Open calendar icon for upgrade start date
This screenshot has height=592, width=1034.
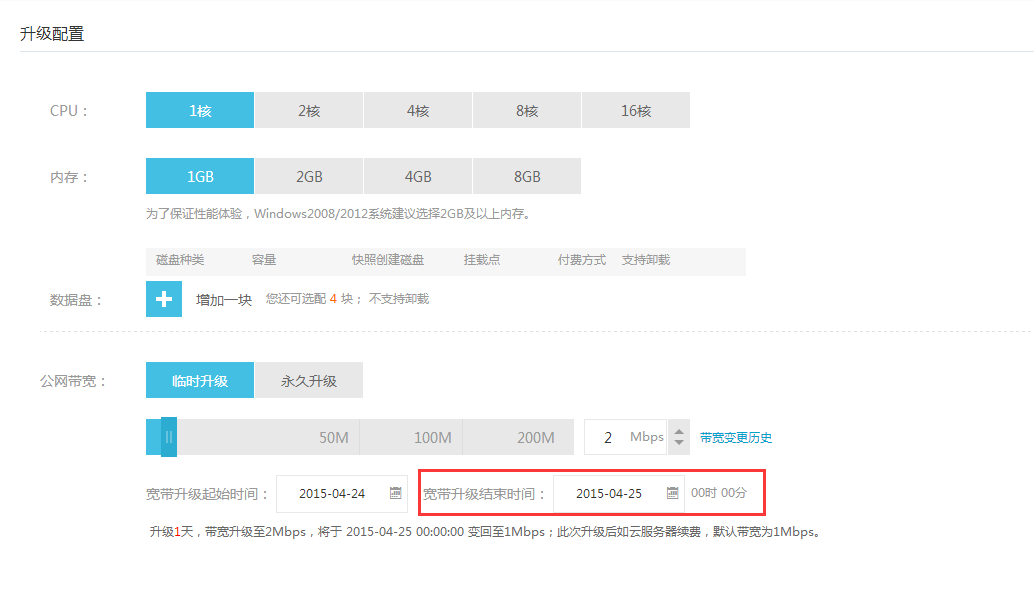(x=396, y=493)
